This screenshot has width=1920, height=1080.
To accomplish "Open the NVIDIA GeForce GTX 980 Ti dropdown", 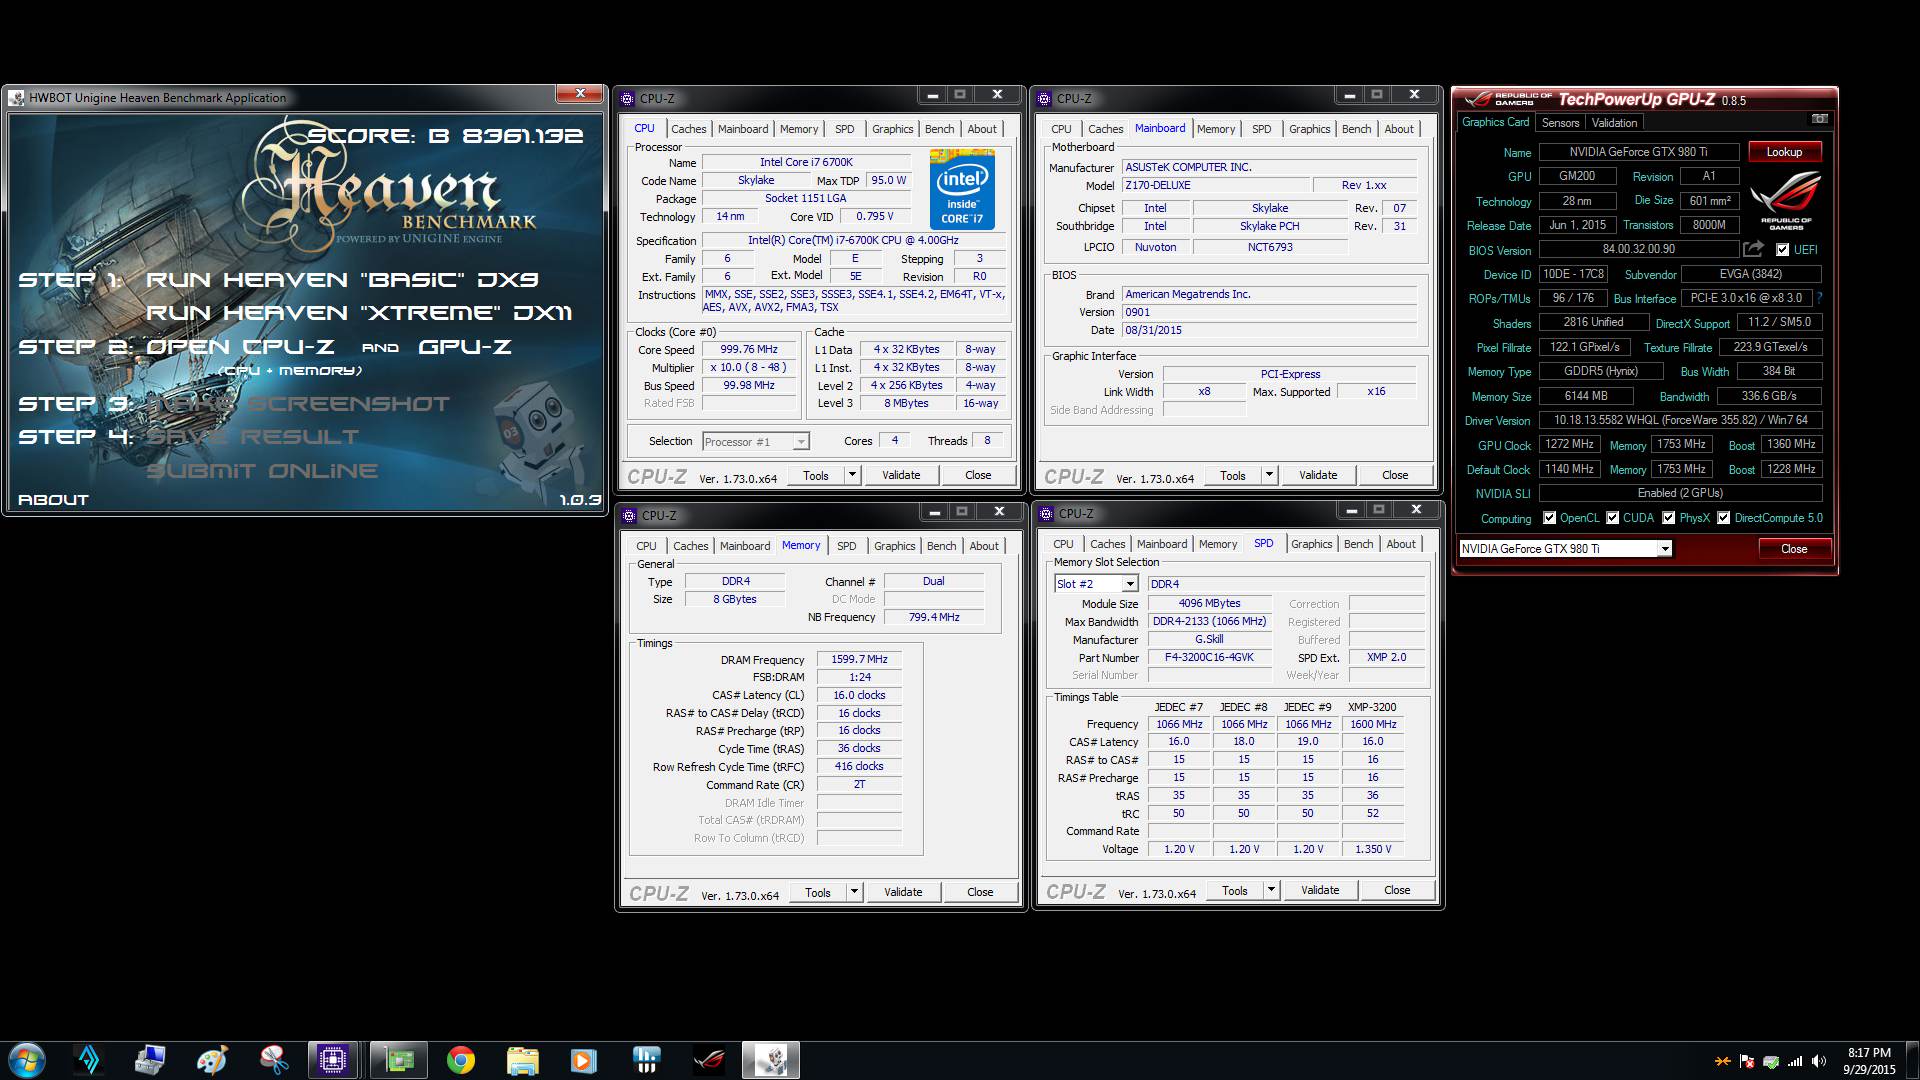I will [x=1565, y=548].
